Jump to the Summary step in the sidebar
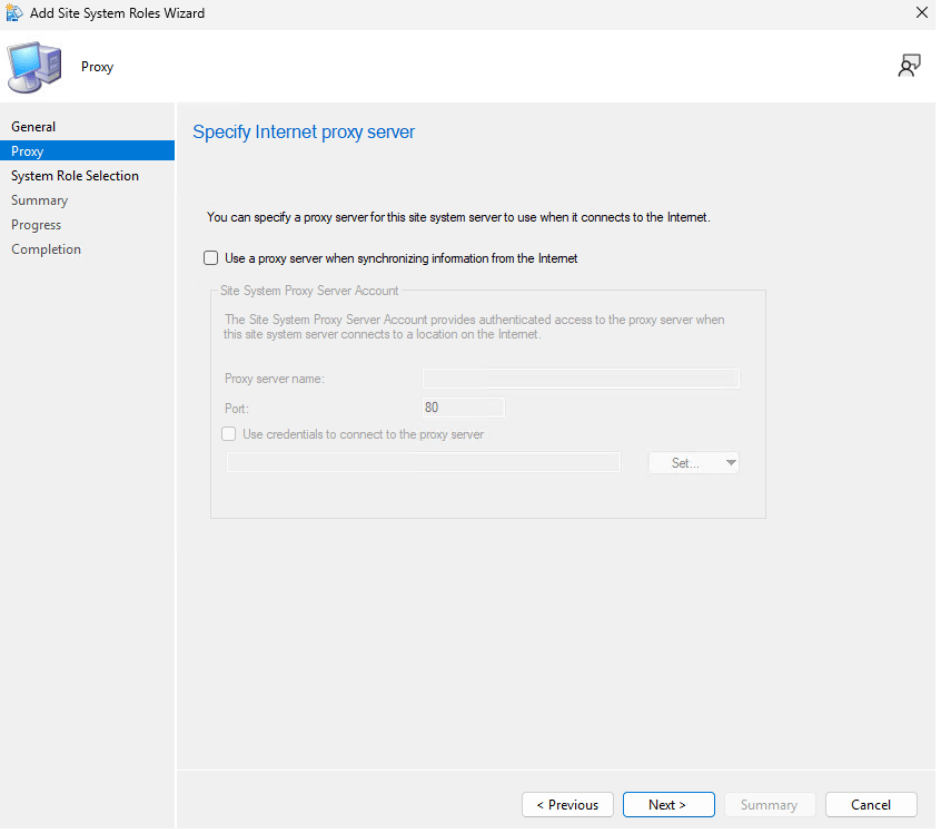 pyautogui.click(x=39, y=200)
